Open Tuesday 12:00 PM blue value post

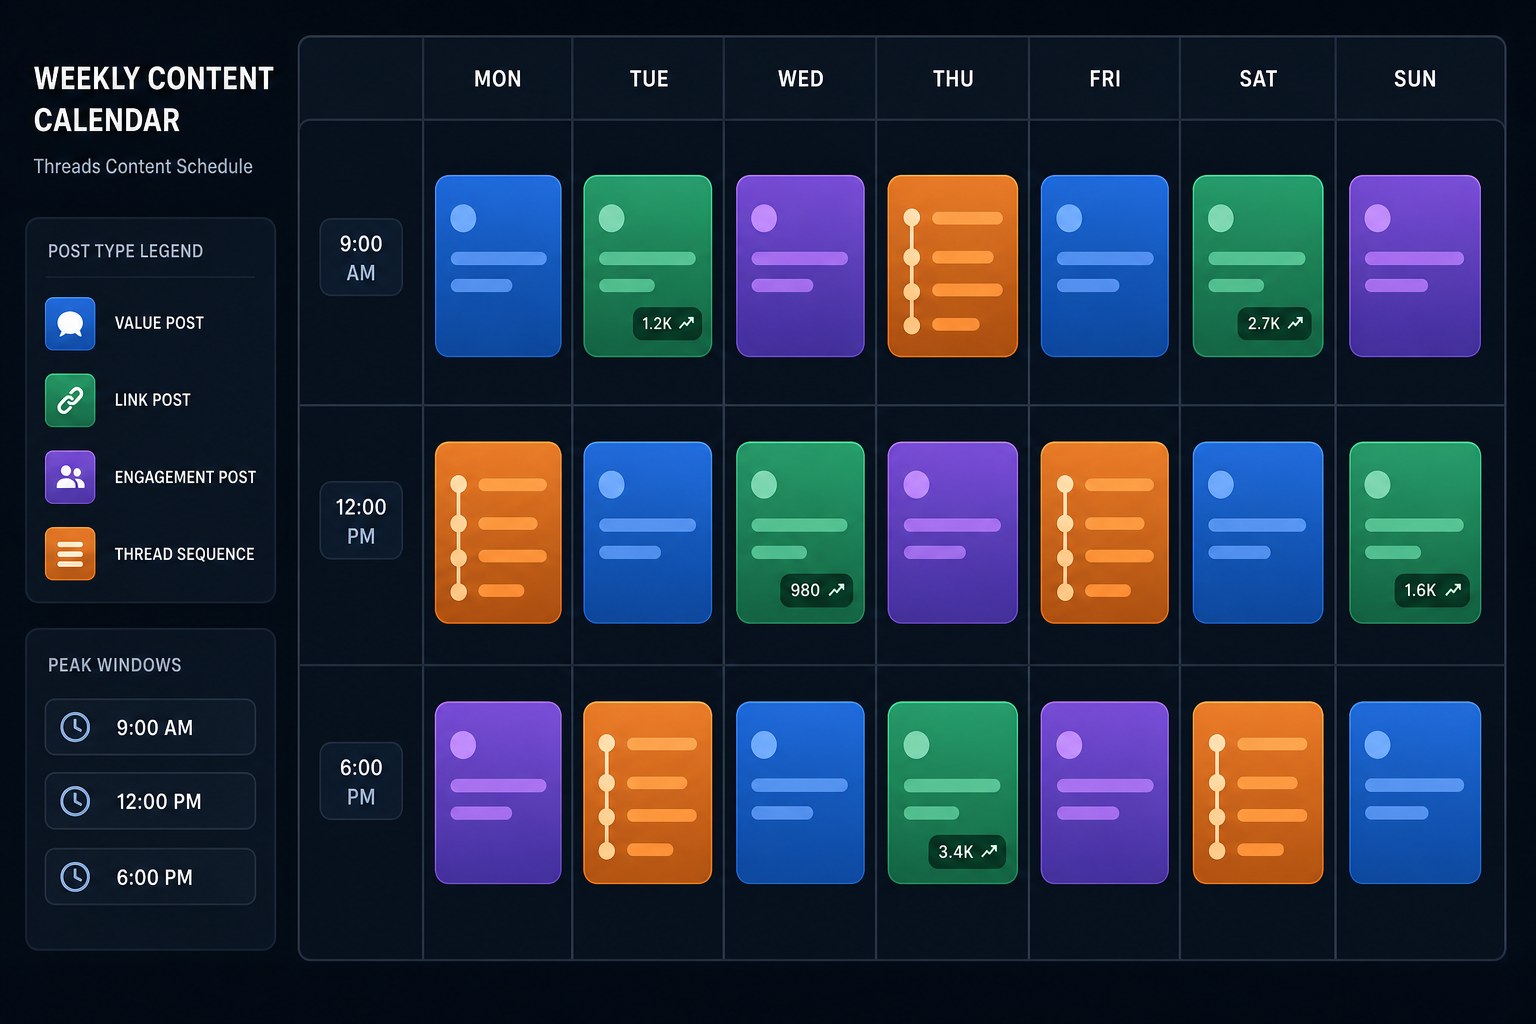pos(648,533)
